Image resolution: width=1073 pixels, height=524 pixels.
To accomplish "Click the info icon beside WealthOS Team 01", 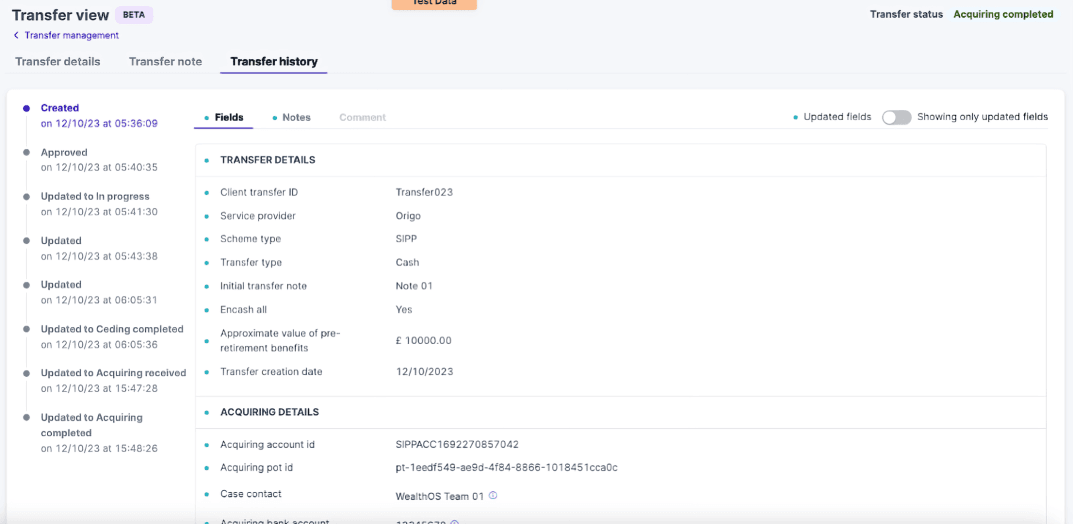I will (493, 496).
